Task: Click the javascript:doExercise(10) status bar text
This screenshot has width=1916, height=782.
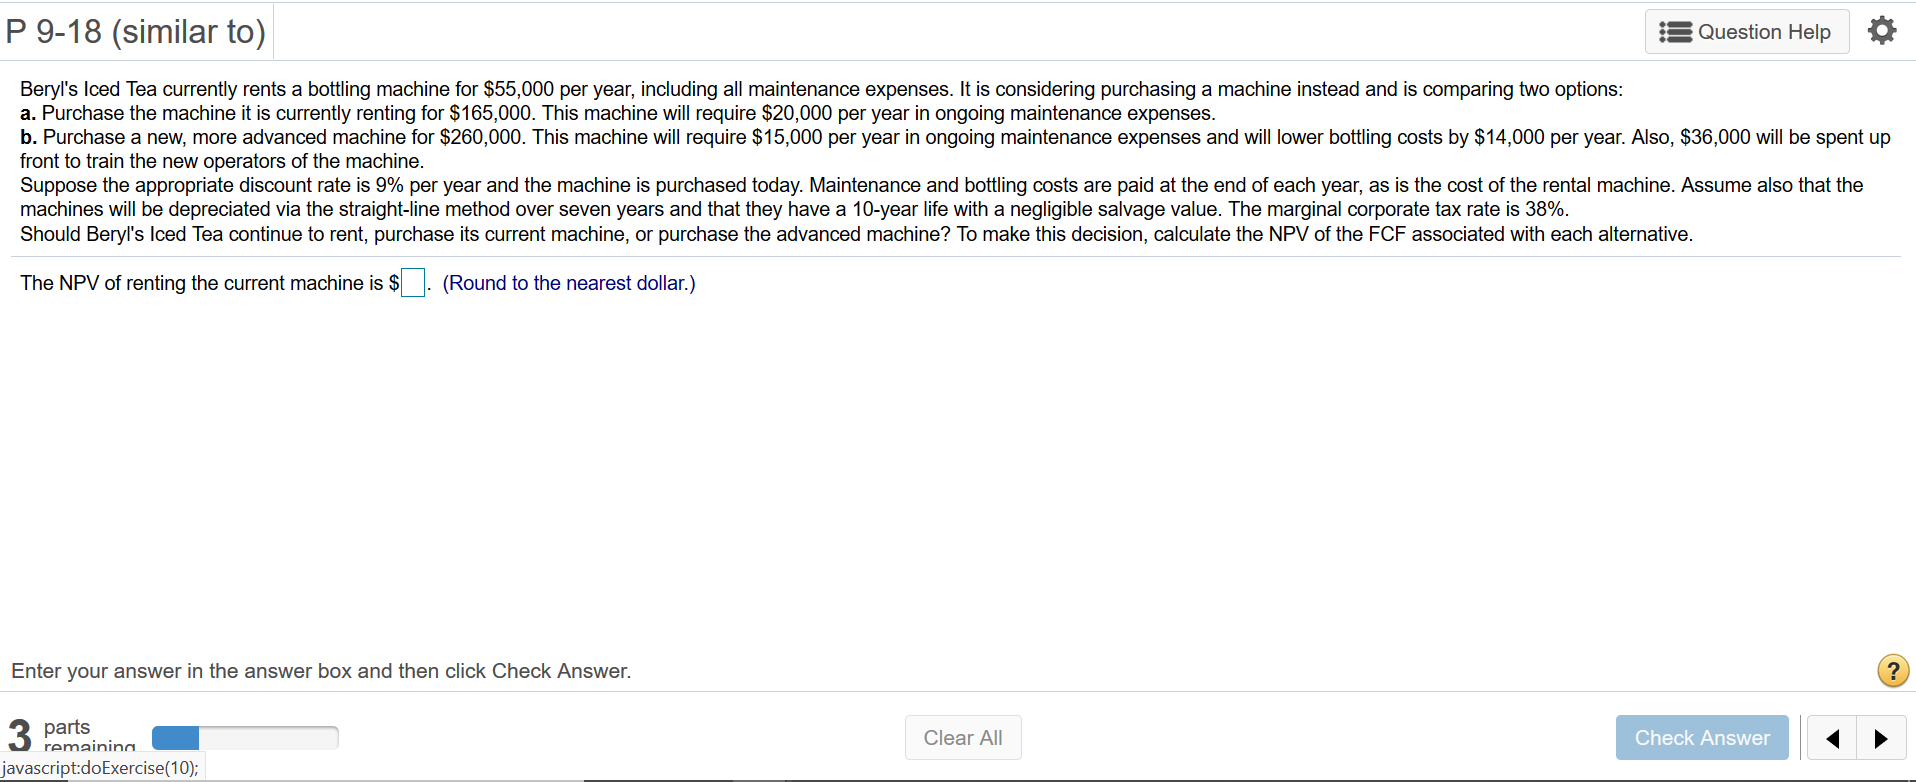Action: click(101, 768)
